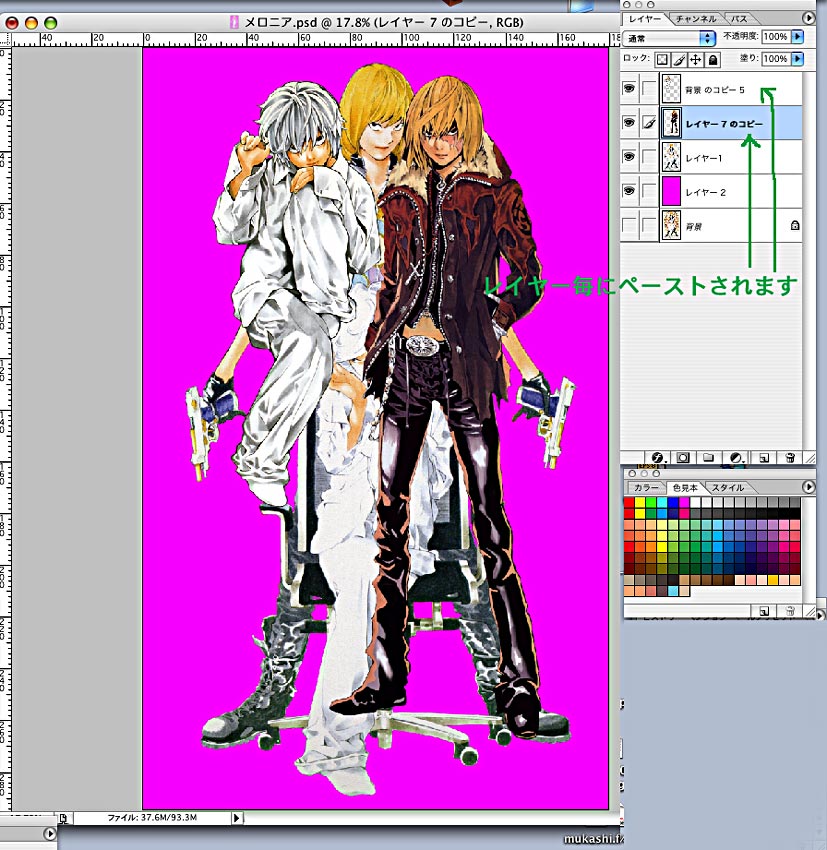This screenshot has width=827, height=850.
Task: Select the 背景 layer name
Action: click(693, 226)
